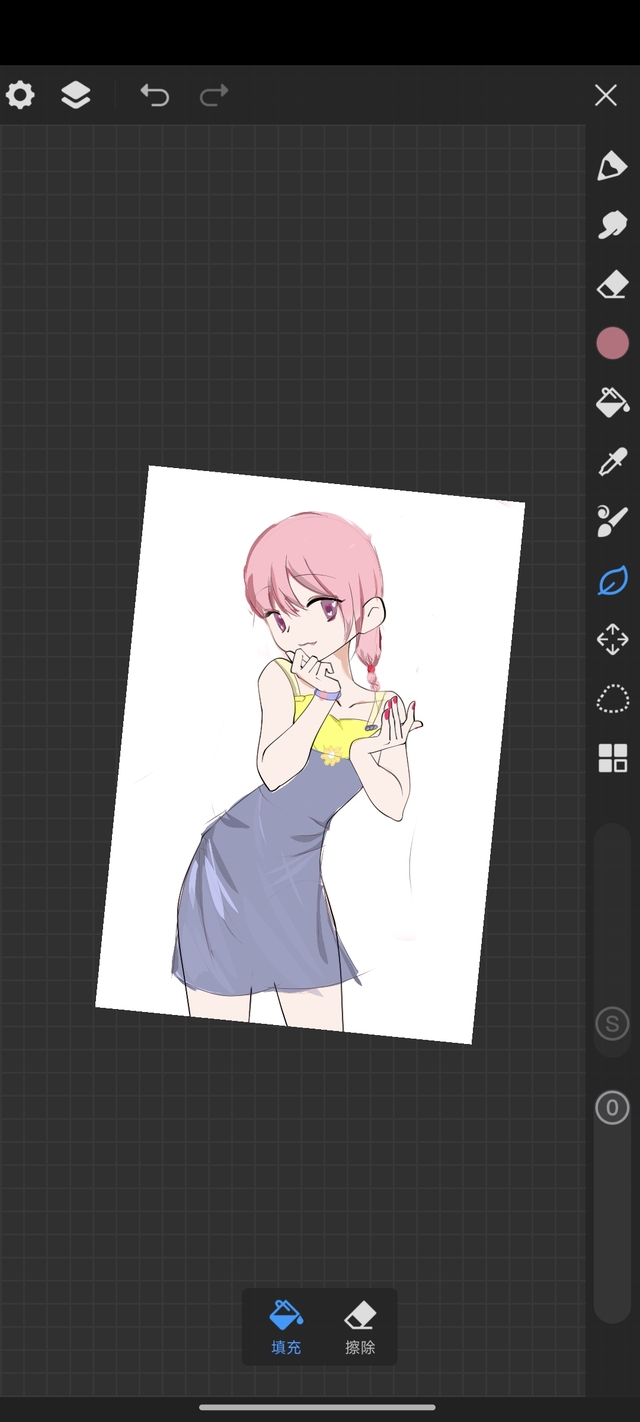Open the four-square grid tool
This screenshot has width=640, height=1422.
click(612, 758)
